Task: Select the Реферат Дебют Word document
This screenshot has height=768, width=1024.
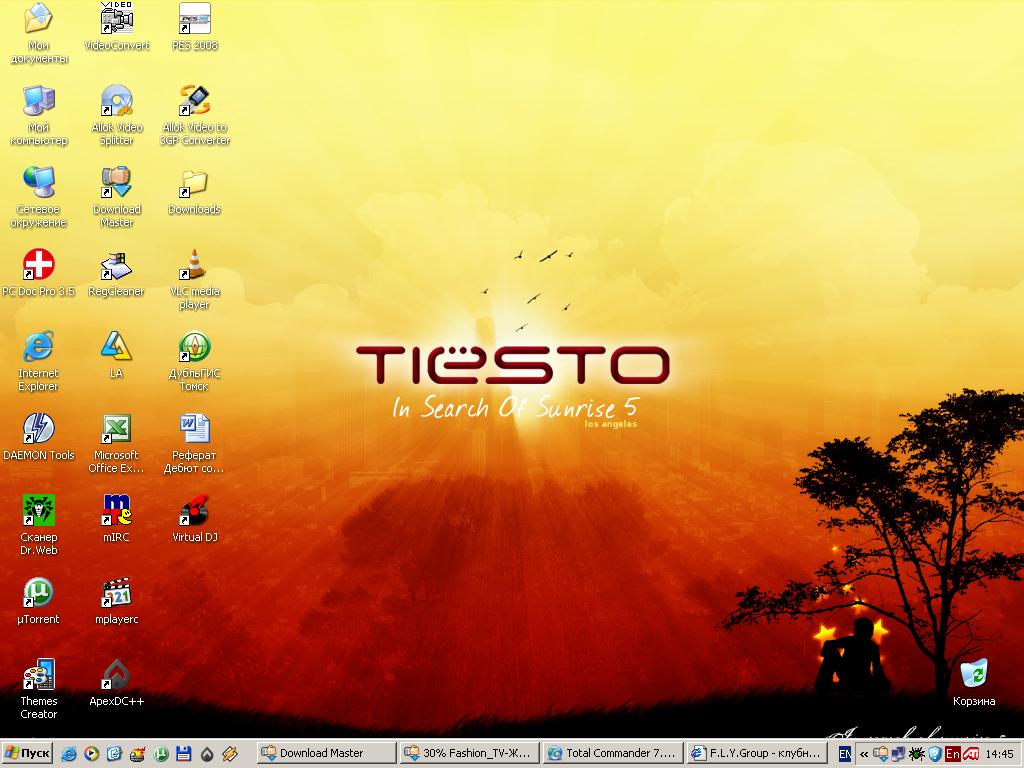Action: click(x=195, y=443)
